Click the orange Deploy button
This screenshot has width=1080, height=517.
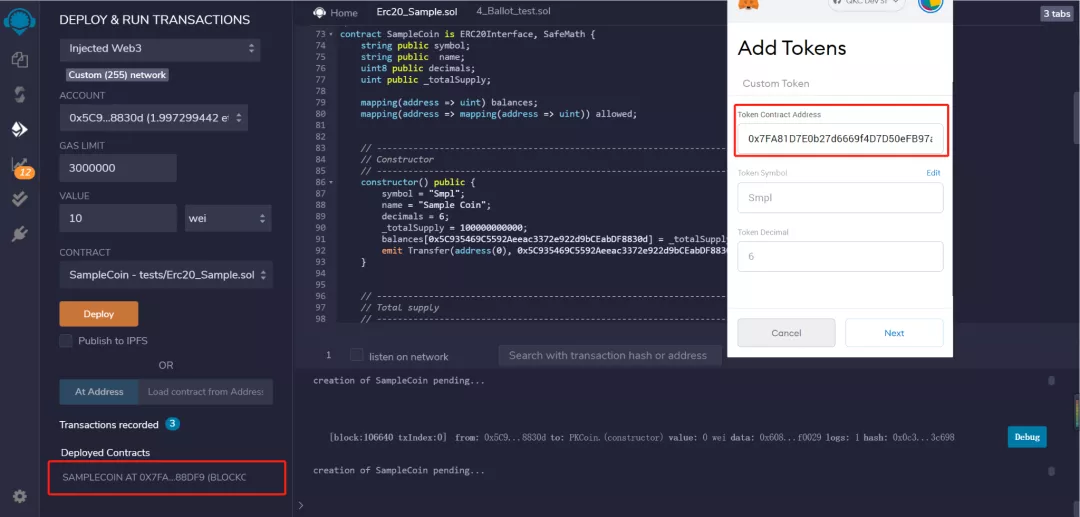[x=99, y=314]
